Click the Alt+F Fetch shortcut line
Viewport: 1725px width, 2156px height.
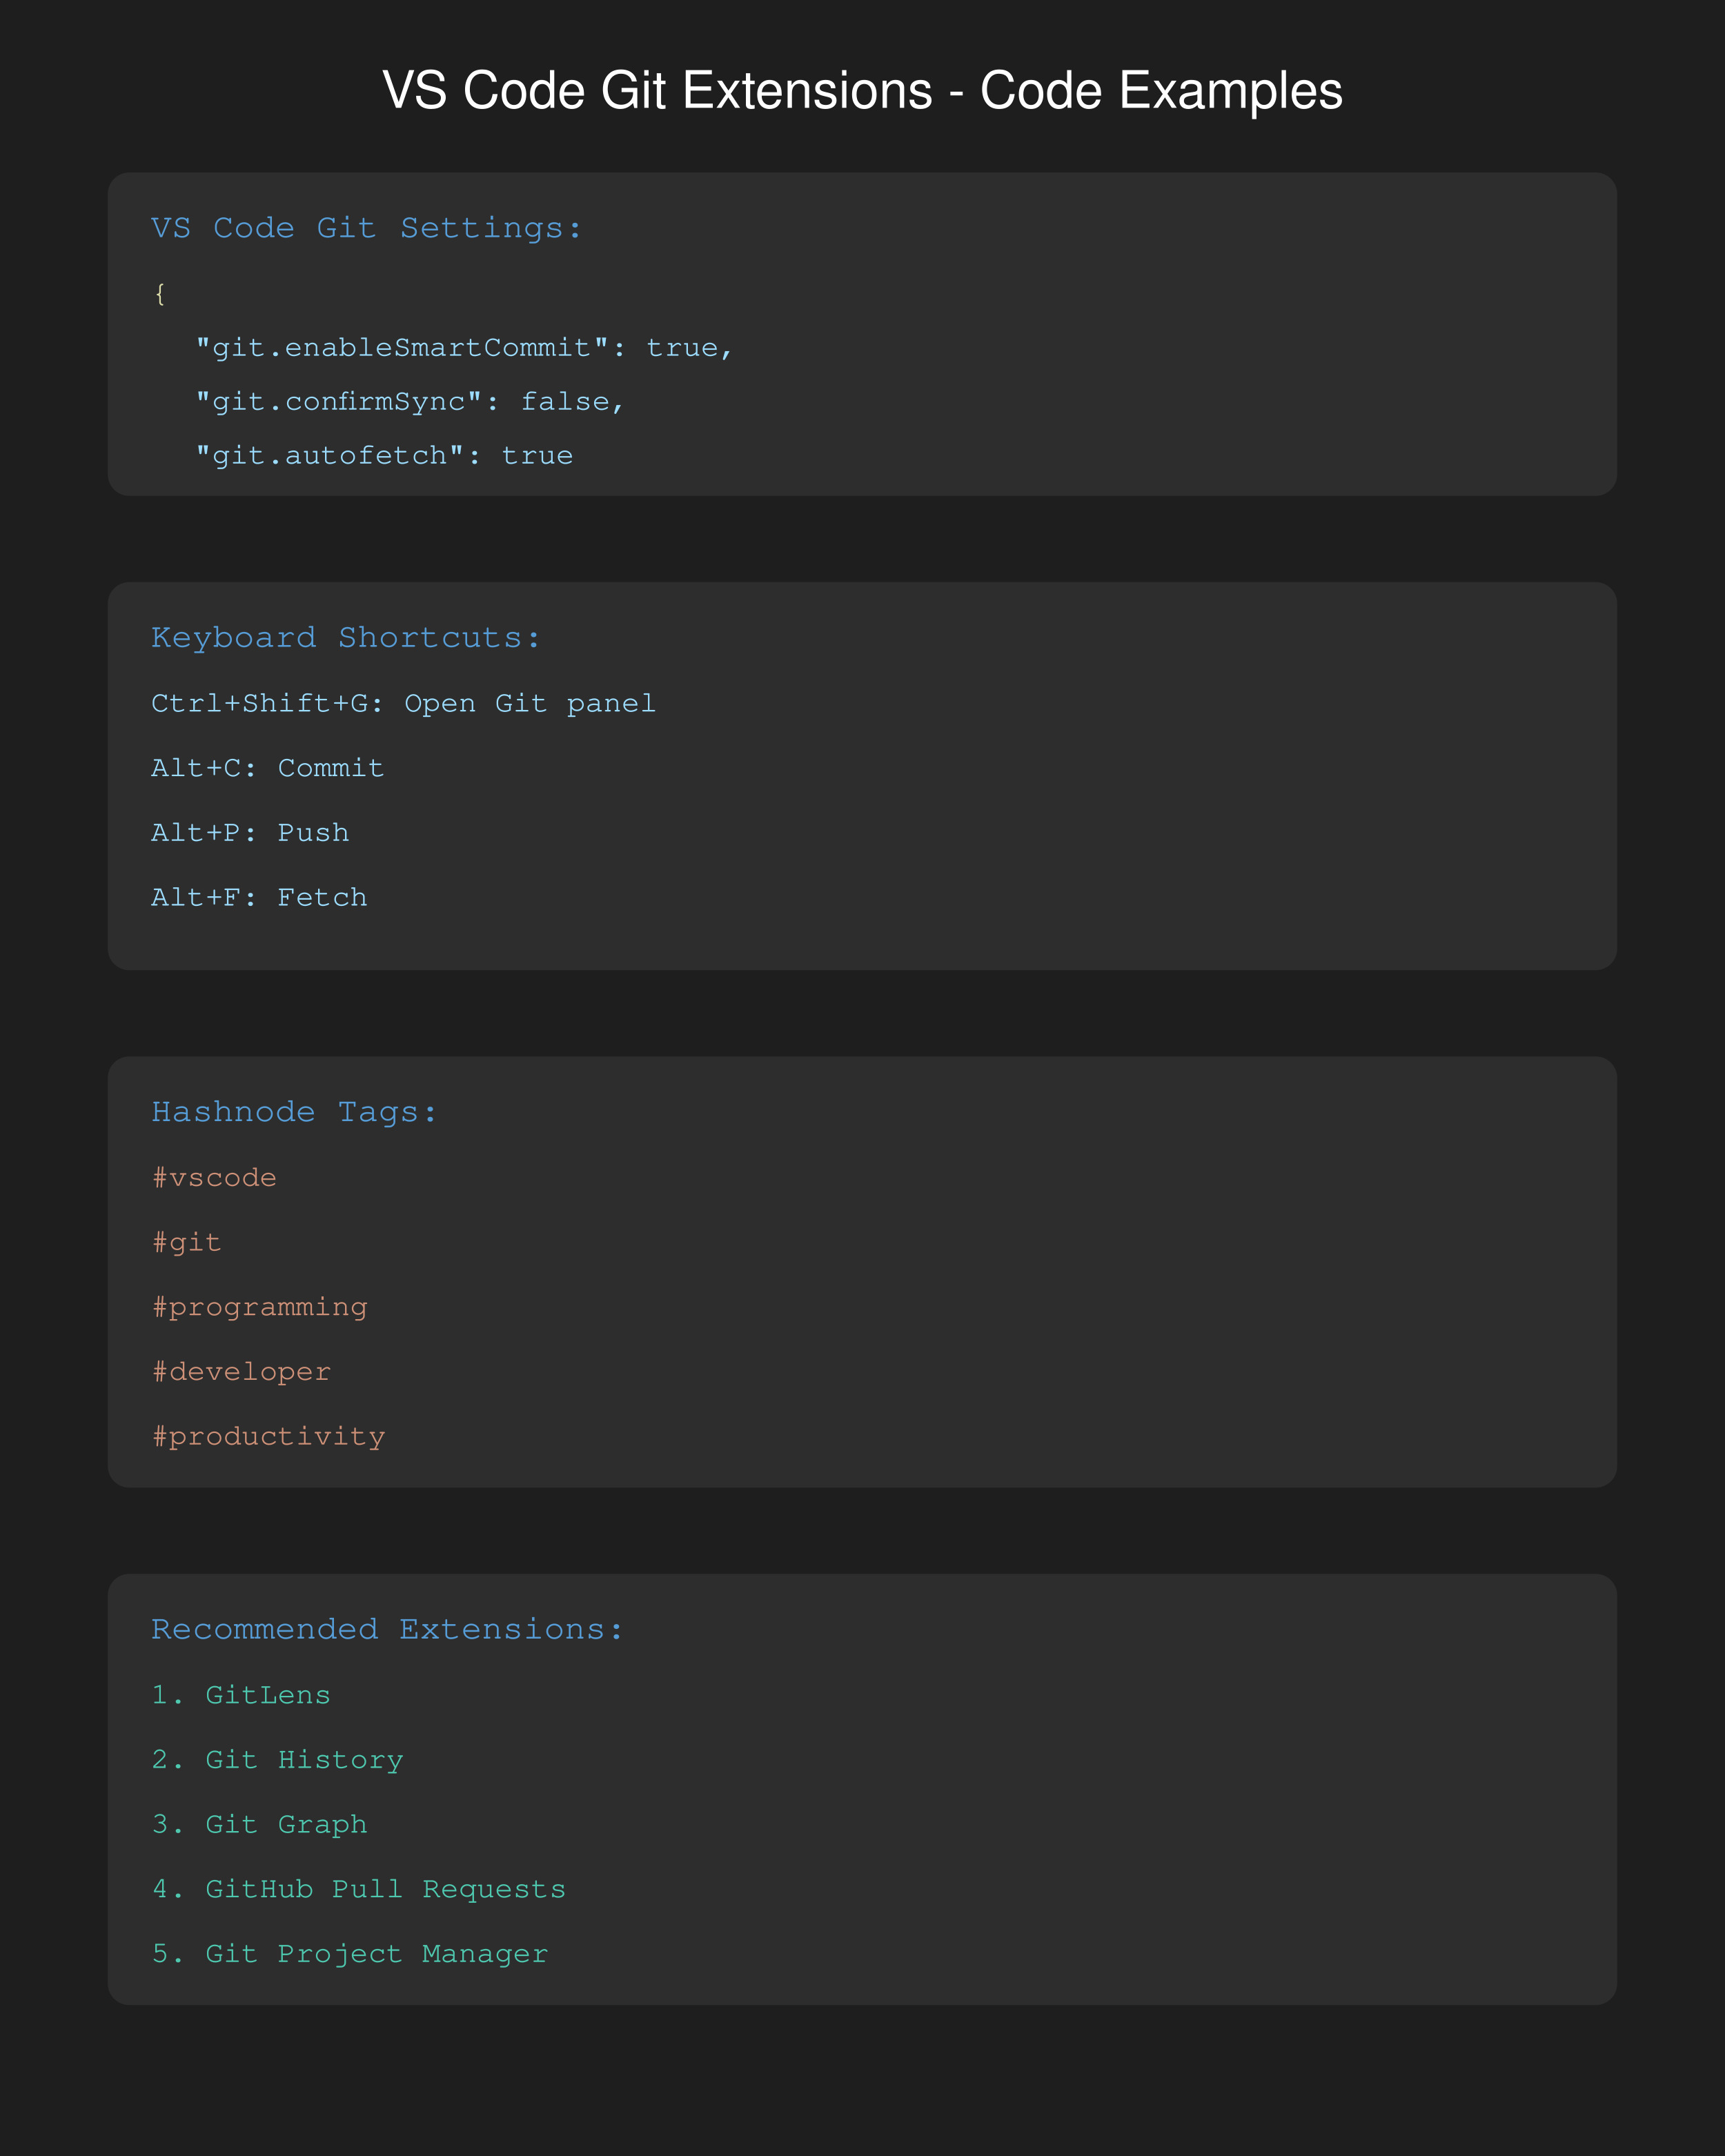[x=259, y=898]
